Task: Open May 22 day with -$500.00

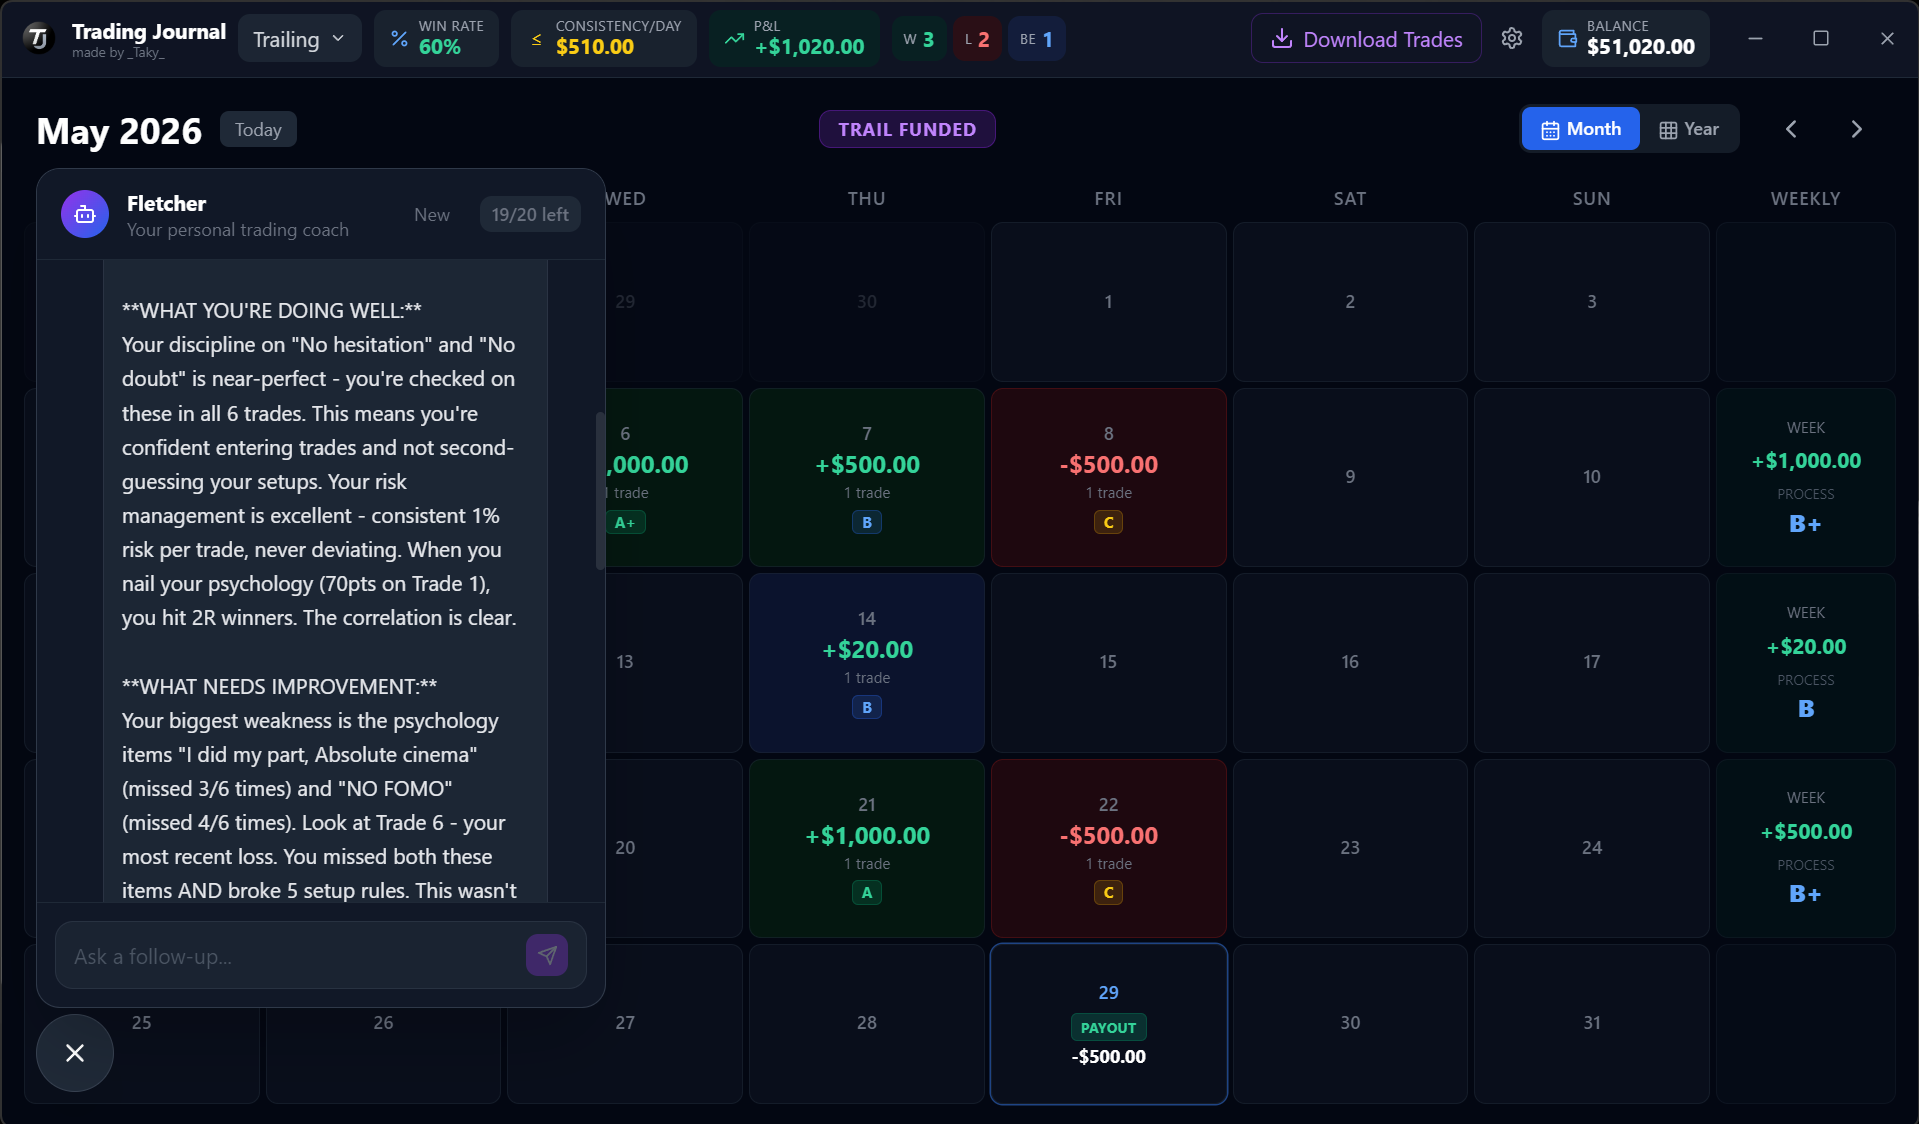Action: pos(1108,848)
